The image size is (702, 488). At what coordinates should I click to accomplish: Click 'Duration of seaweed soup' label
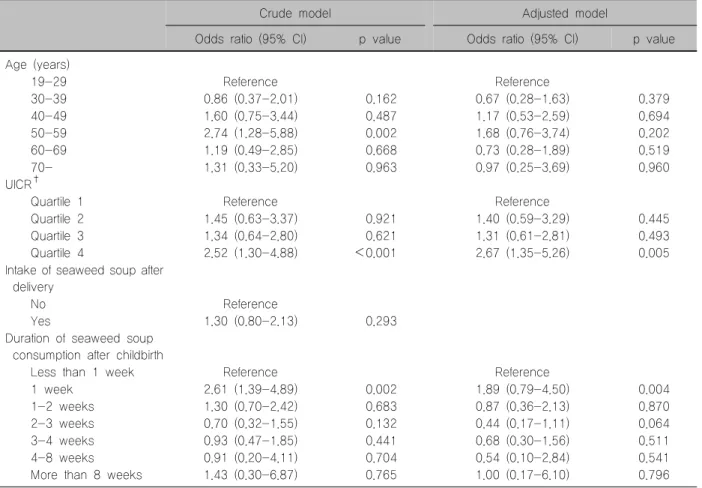click(79, 338)
